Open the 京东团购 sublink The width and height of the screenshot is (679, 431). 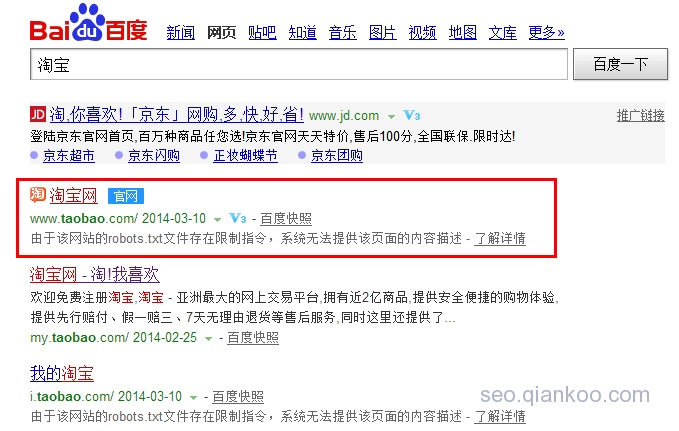click(337, 156)
